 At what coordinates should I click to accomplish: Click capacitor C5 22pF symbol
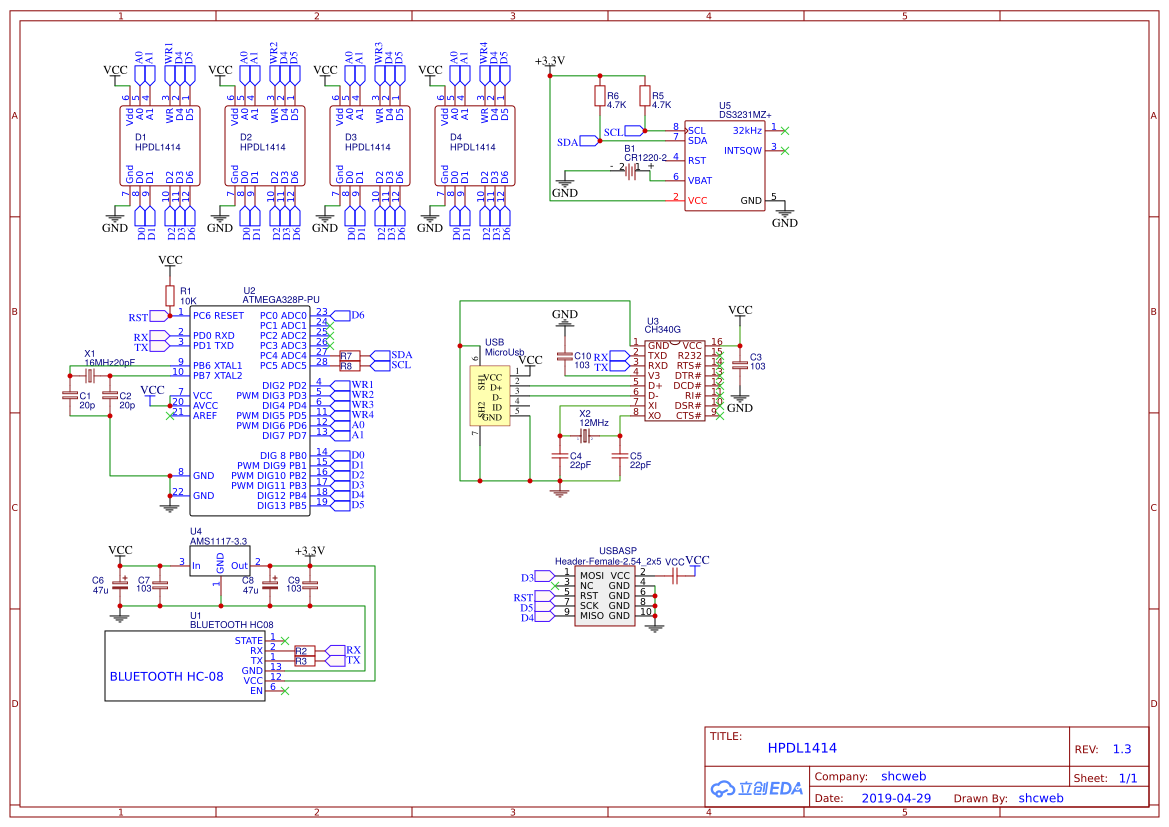pyautogui.click(x=620, y=455)
